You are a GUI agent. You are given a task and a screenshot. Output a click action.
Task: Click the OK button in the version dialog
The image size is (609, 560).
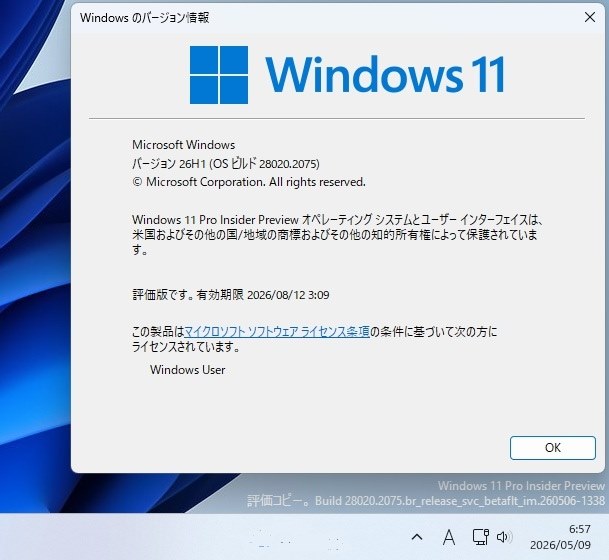point(552,447)
